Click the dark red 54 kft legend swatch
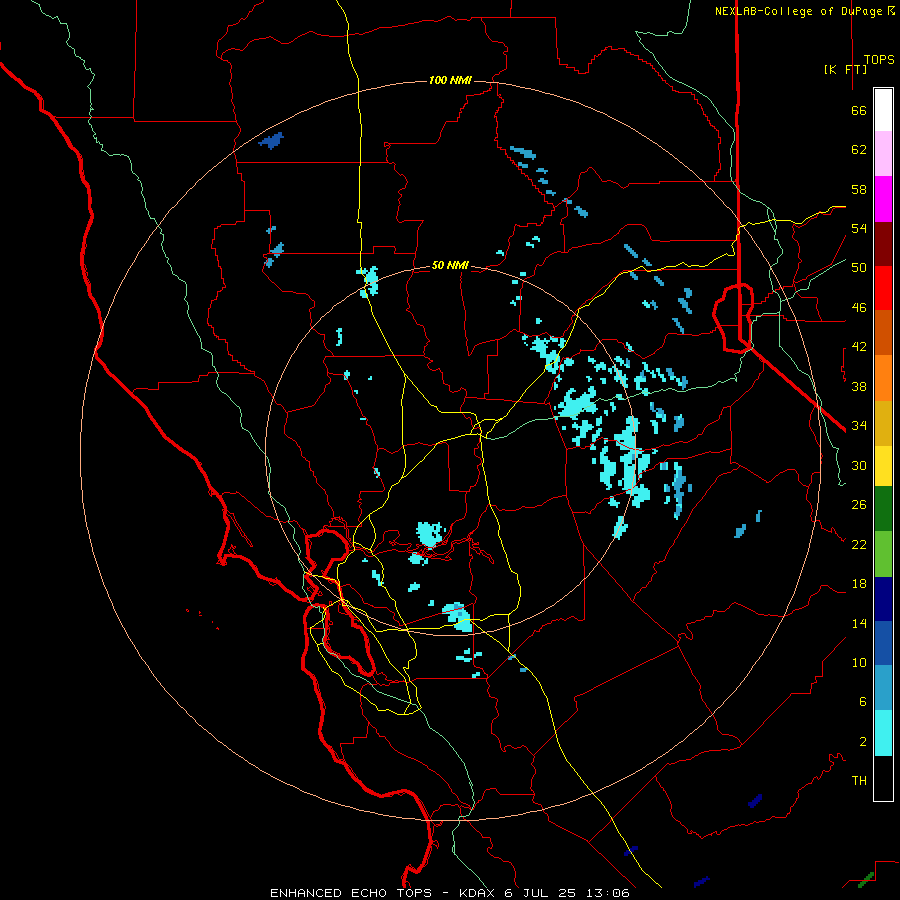This screenshot has height=900, width=900. (883, 243)
